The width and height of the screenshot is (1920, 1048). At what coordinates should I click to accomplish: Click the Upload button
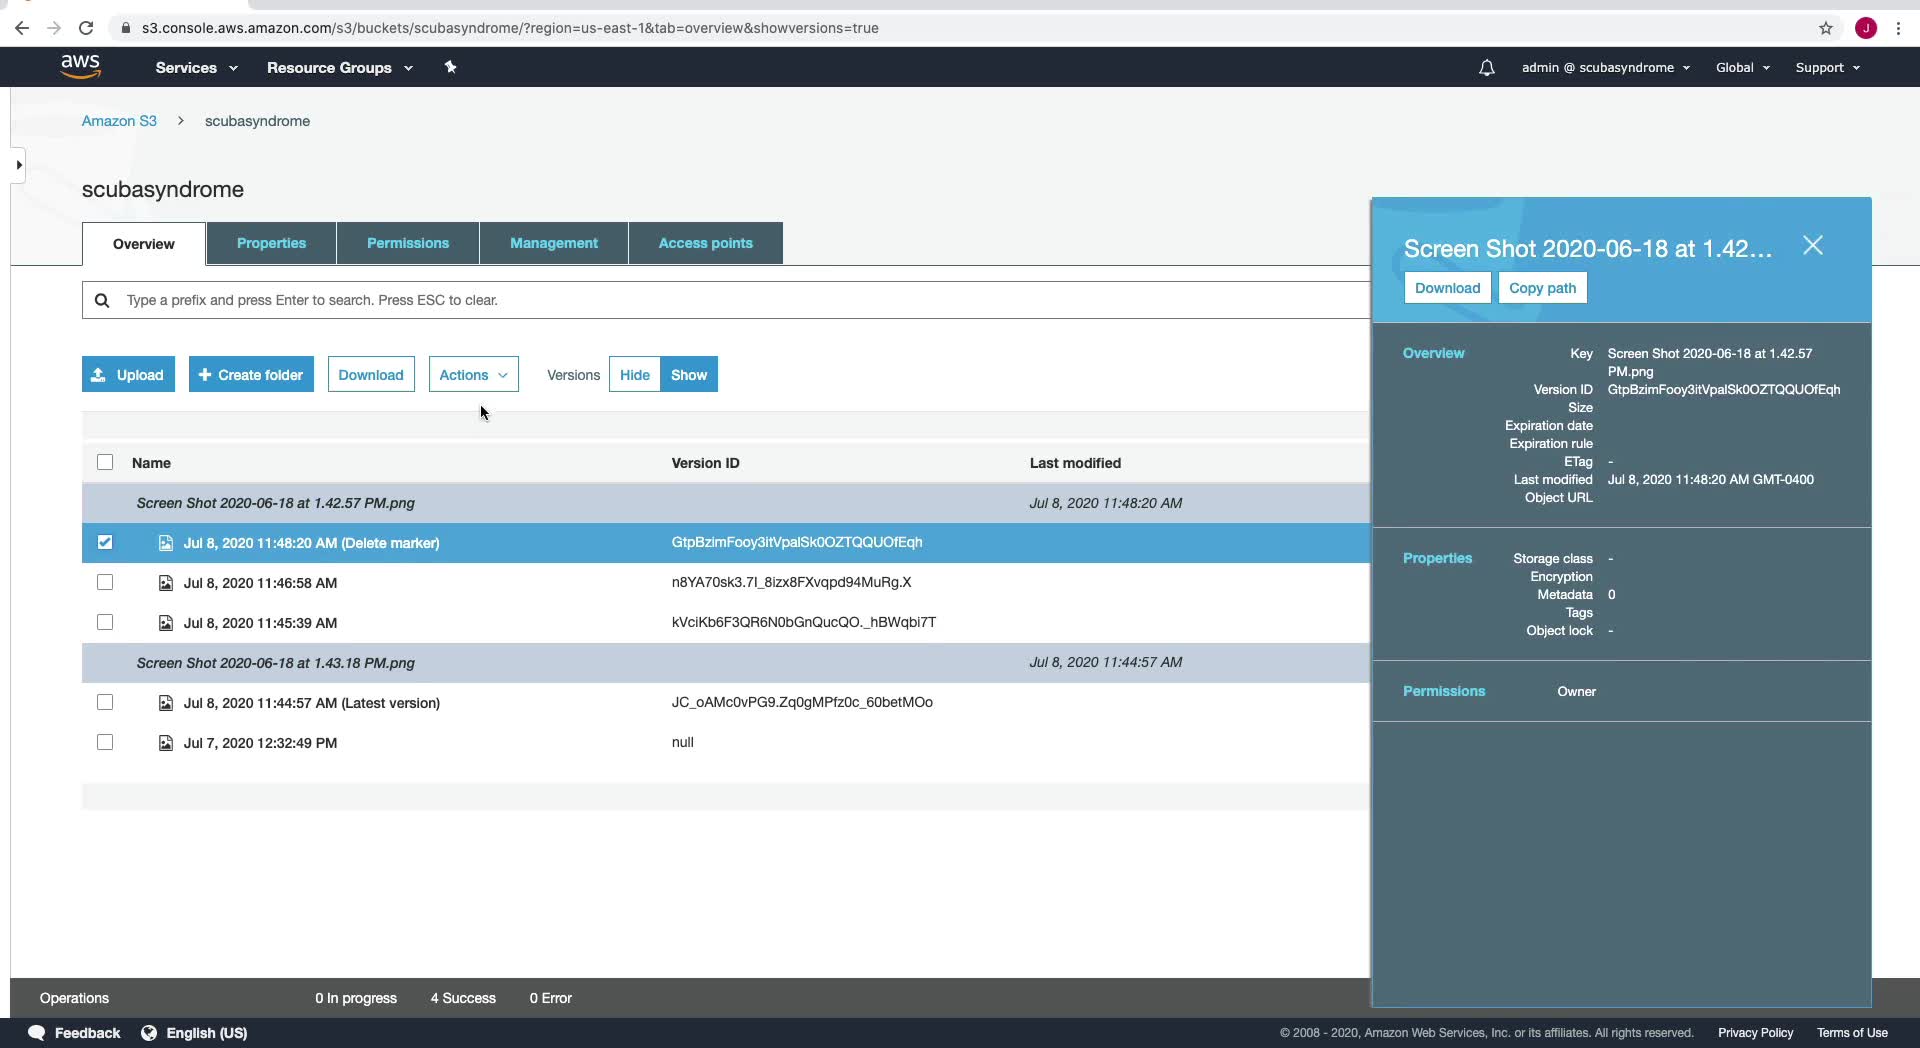(x=128, y=375)
